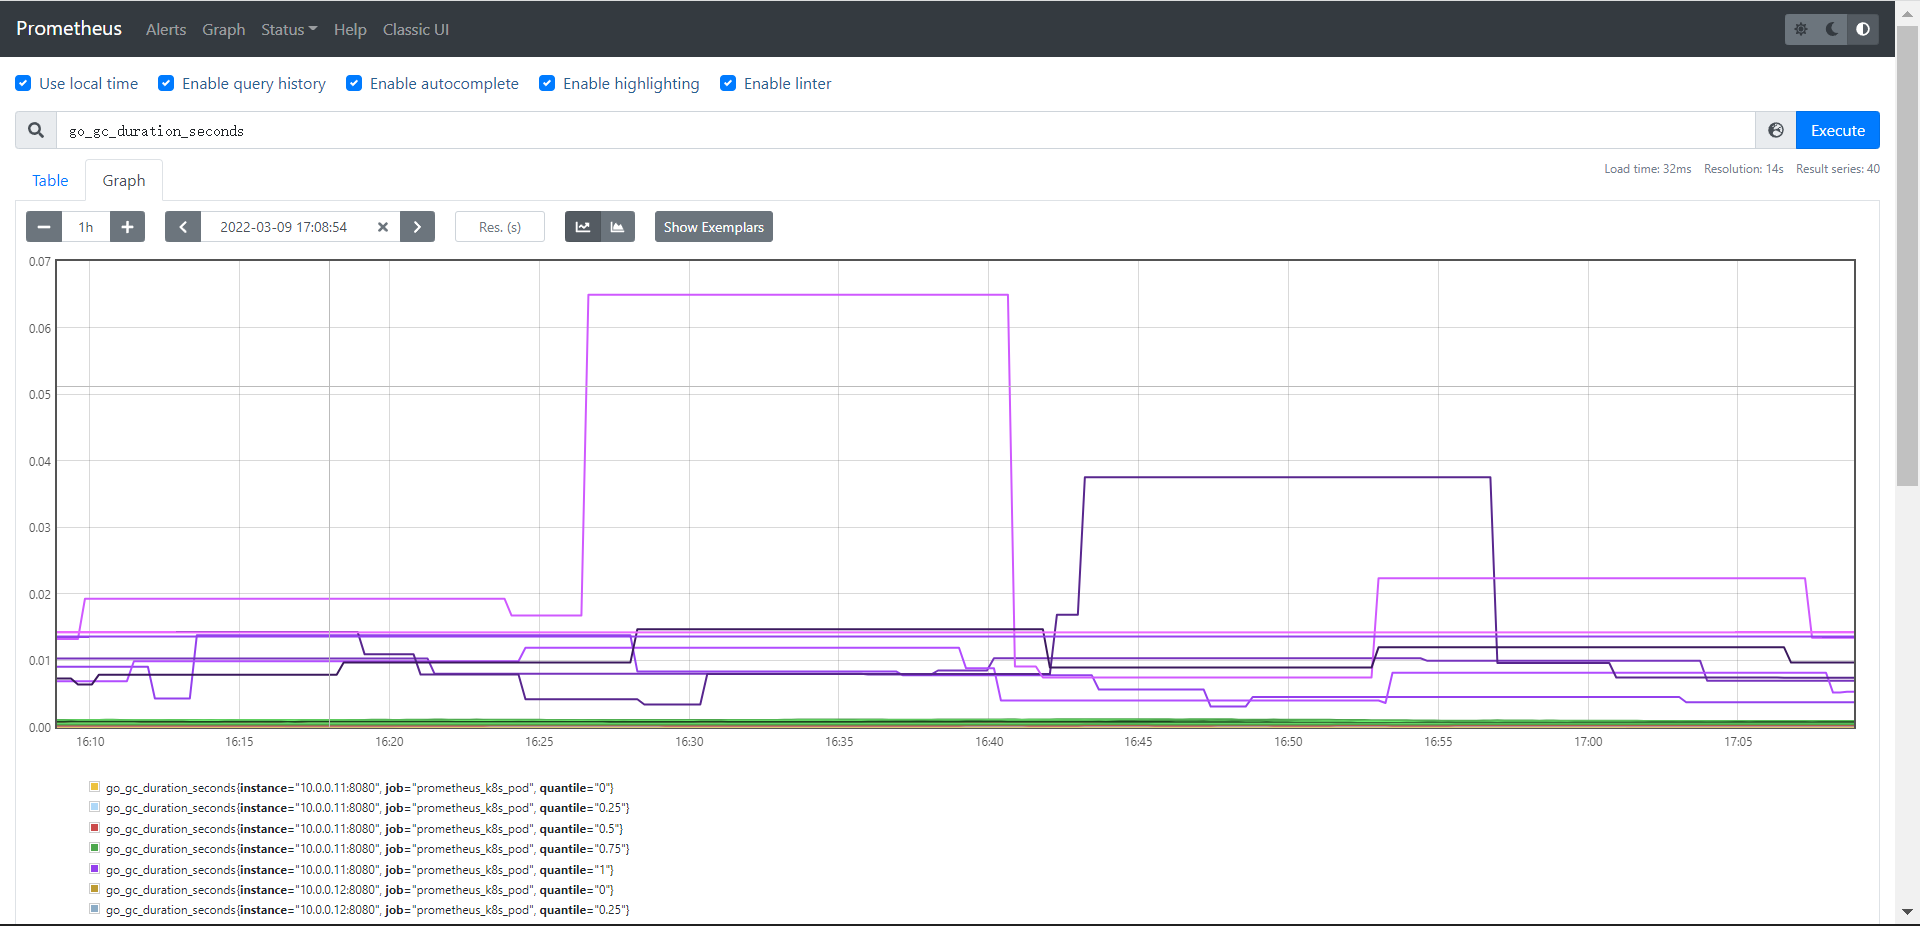1920x926 pixels.
Task: Clear the end time with X icon
Action: pyautogui.click(x=382, y=227)
